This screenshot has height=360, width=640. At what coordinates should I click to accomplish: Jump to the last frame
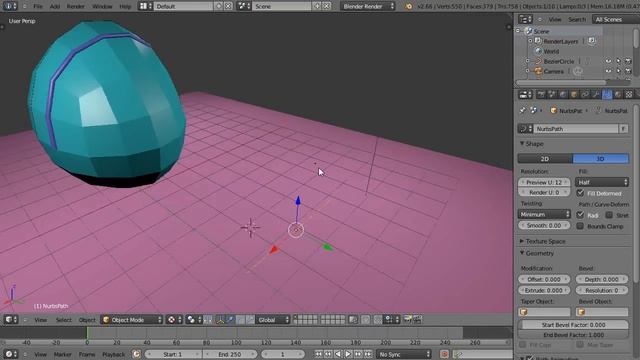368,354
